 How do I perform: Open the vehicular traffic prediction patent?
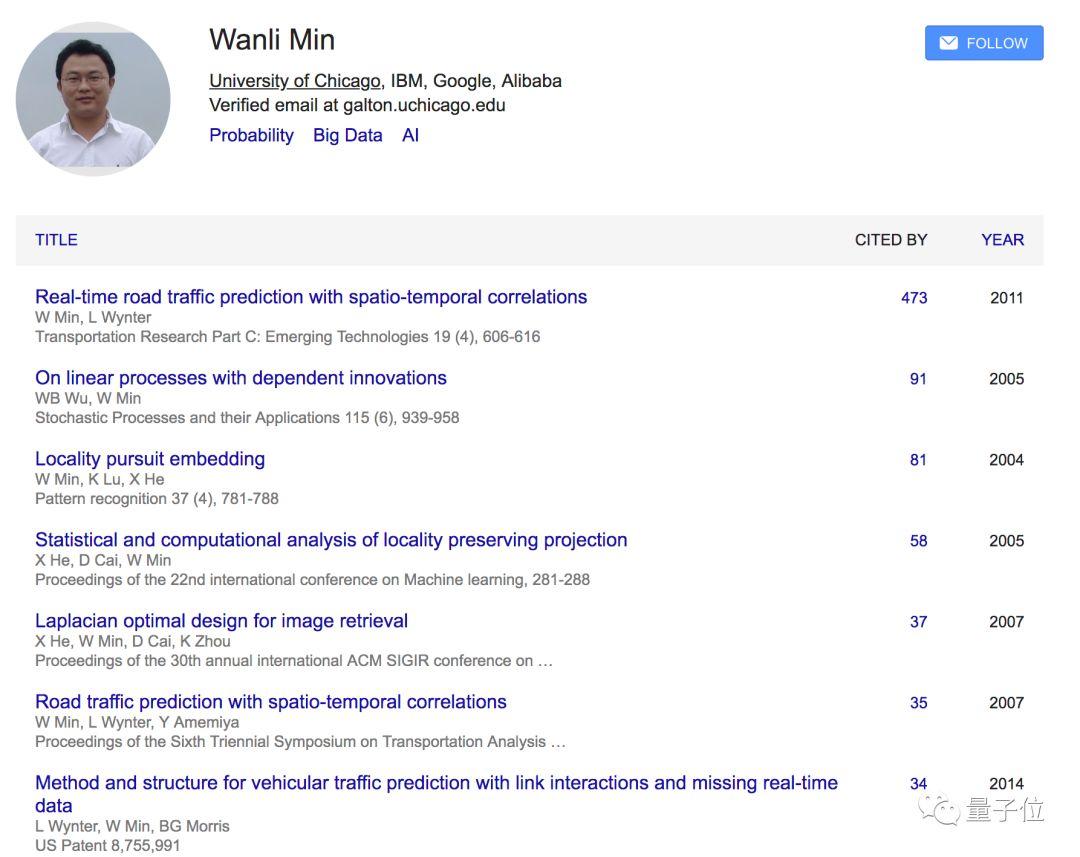point(436,783)
